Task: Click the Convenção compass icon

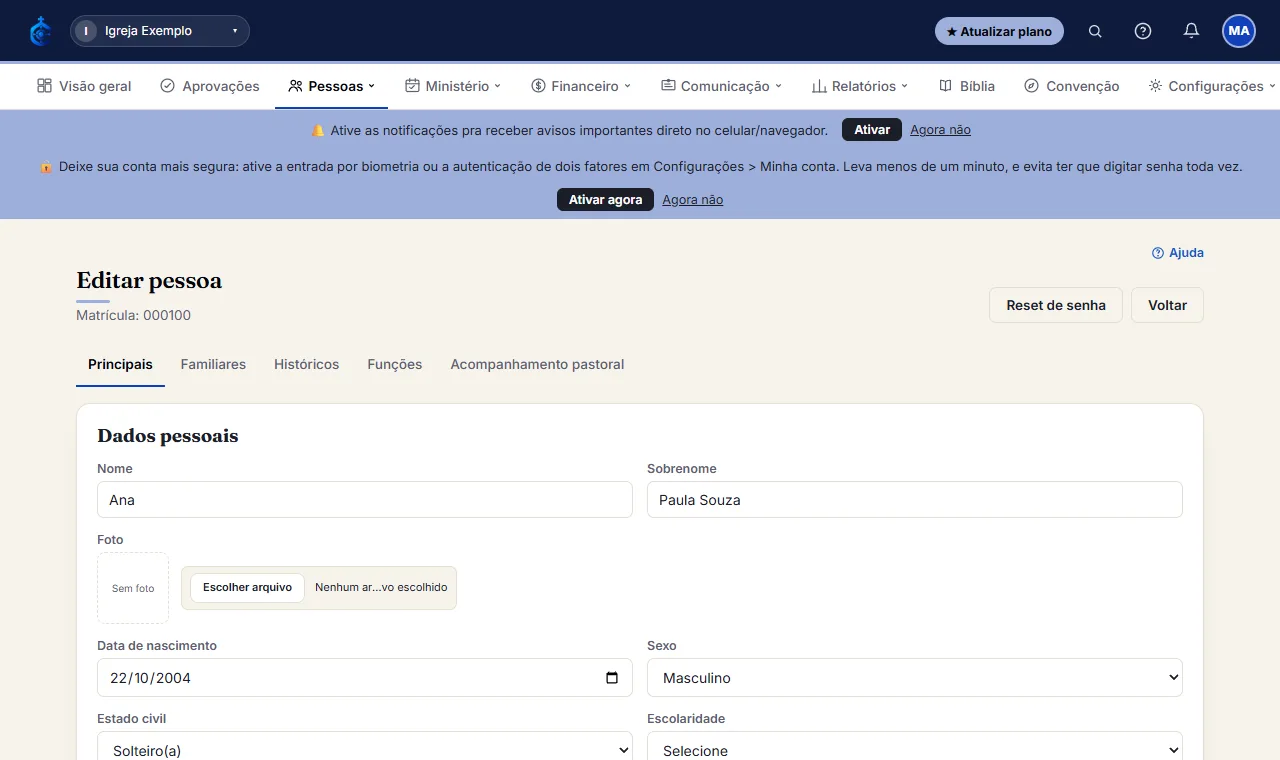Action: [x=1031, y=86]
